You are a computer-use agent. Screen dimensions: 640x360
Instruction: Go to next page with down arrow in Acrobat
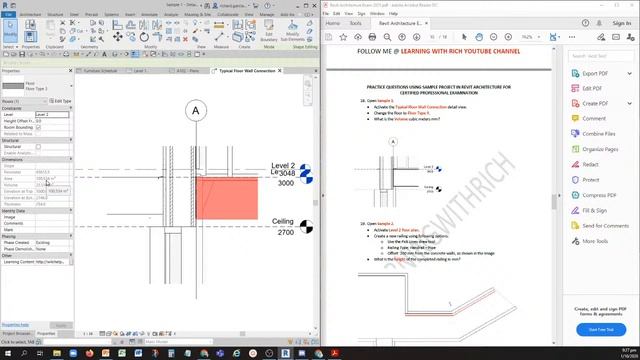pos(416,37)
